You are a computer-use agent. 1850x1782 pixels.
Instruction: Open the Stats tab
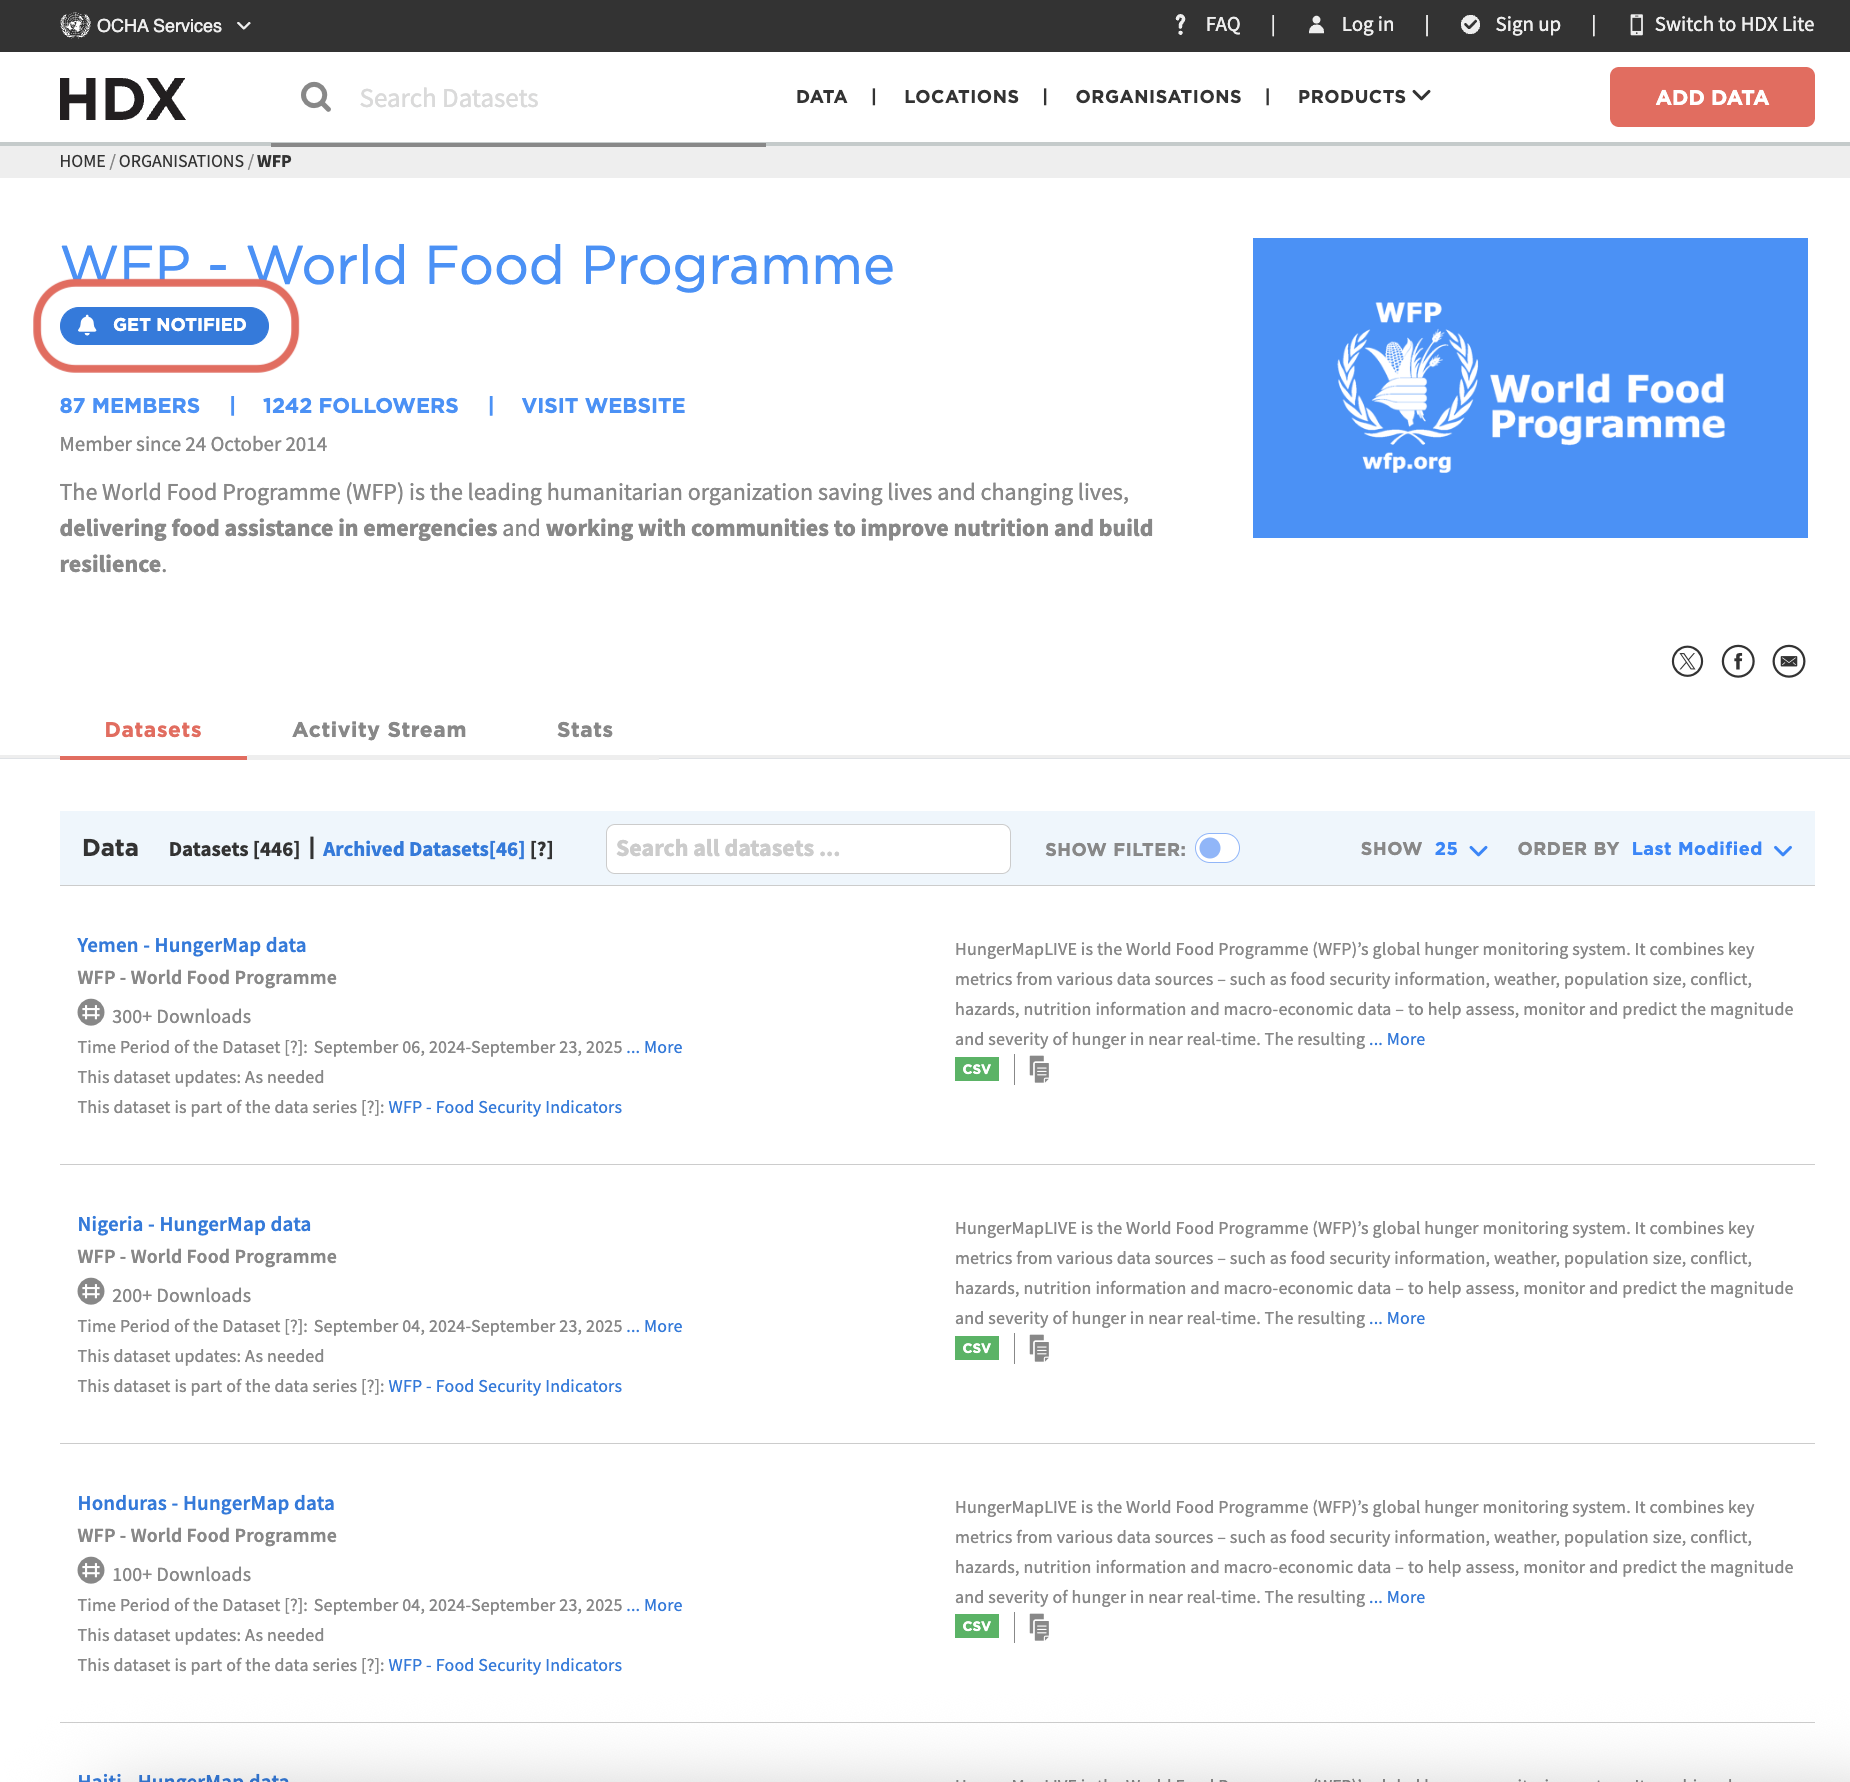click(x=584, y=730)
